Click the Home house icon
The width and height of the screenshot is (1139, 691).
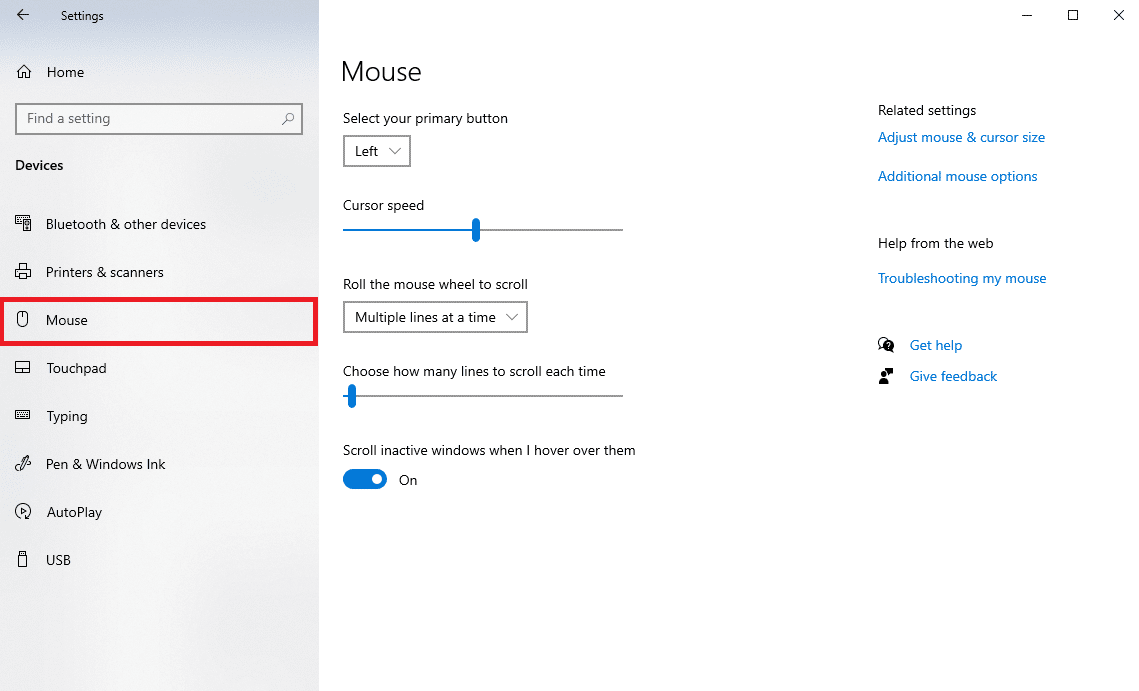tap(24, 72)
